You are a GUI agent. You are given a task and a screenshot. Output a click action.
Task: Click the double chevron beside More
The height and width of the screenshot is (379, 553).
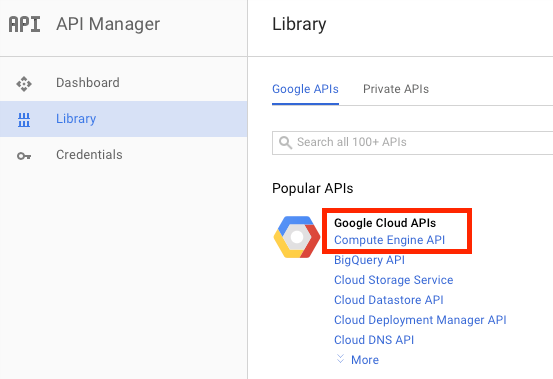(x=340, y=359)
